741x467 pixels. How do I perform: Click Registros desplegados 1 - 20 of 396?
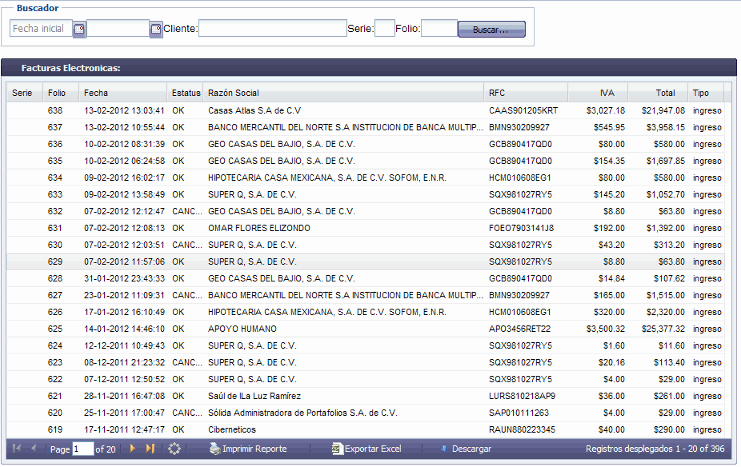[655, 449]
